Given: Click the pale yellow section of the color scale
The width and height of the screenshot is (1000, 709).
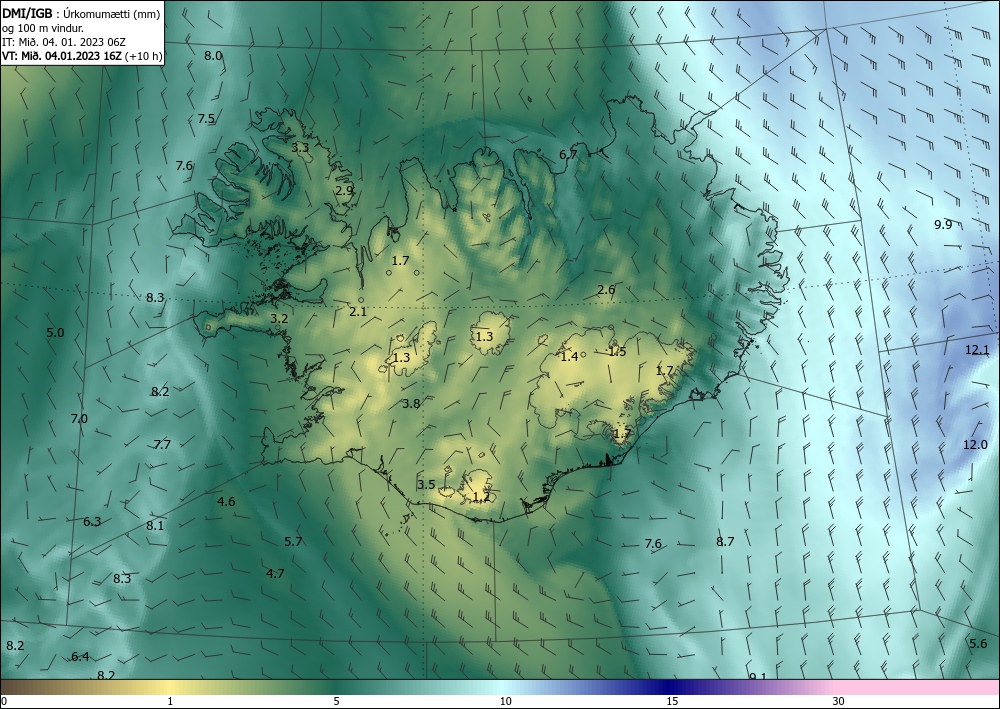Looking at the screenshot, I should 167,687.
